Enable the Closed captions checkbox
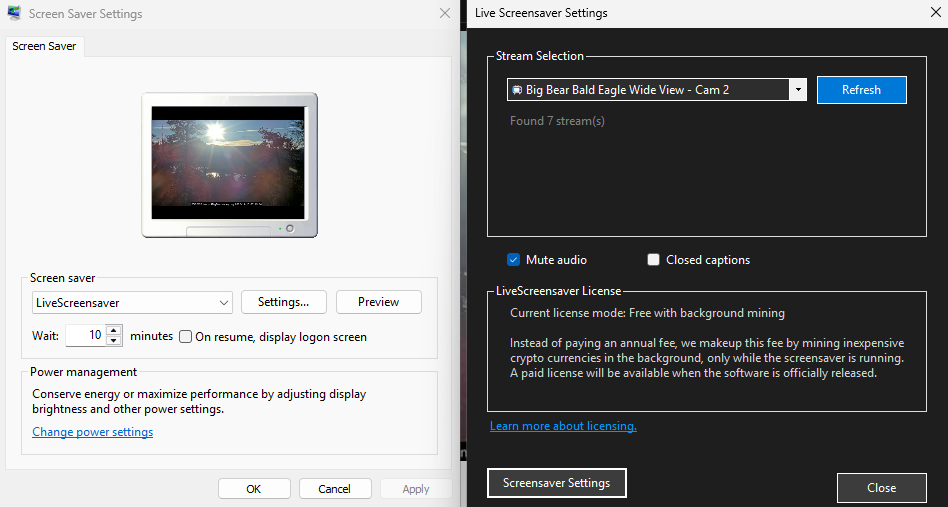This screenshot has height=507, width=948. pos(653,260)
